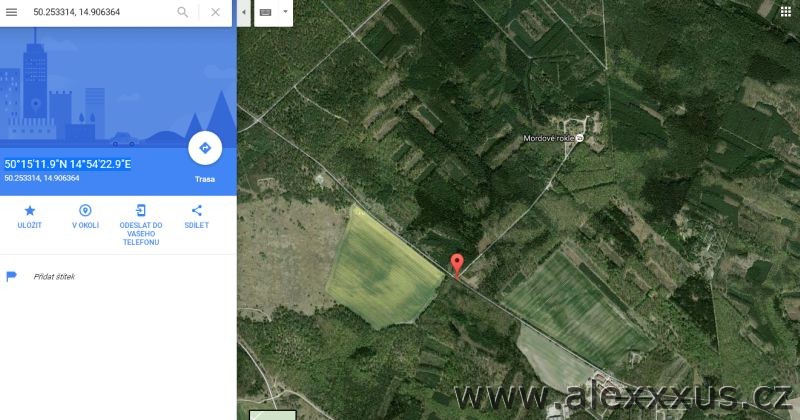Click the coordinates search input field

[102, 12]
